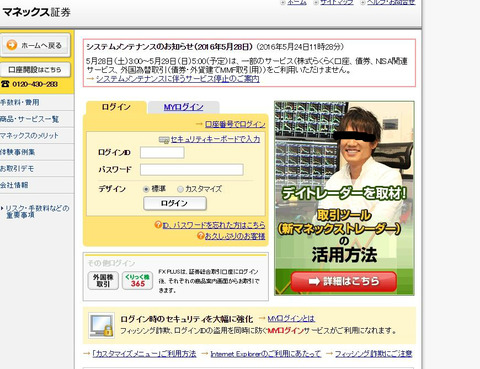The width and height of the screenshot is (480, 369).
Task: Focus the ログインID input field
Action: point(162,152)
